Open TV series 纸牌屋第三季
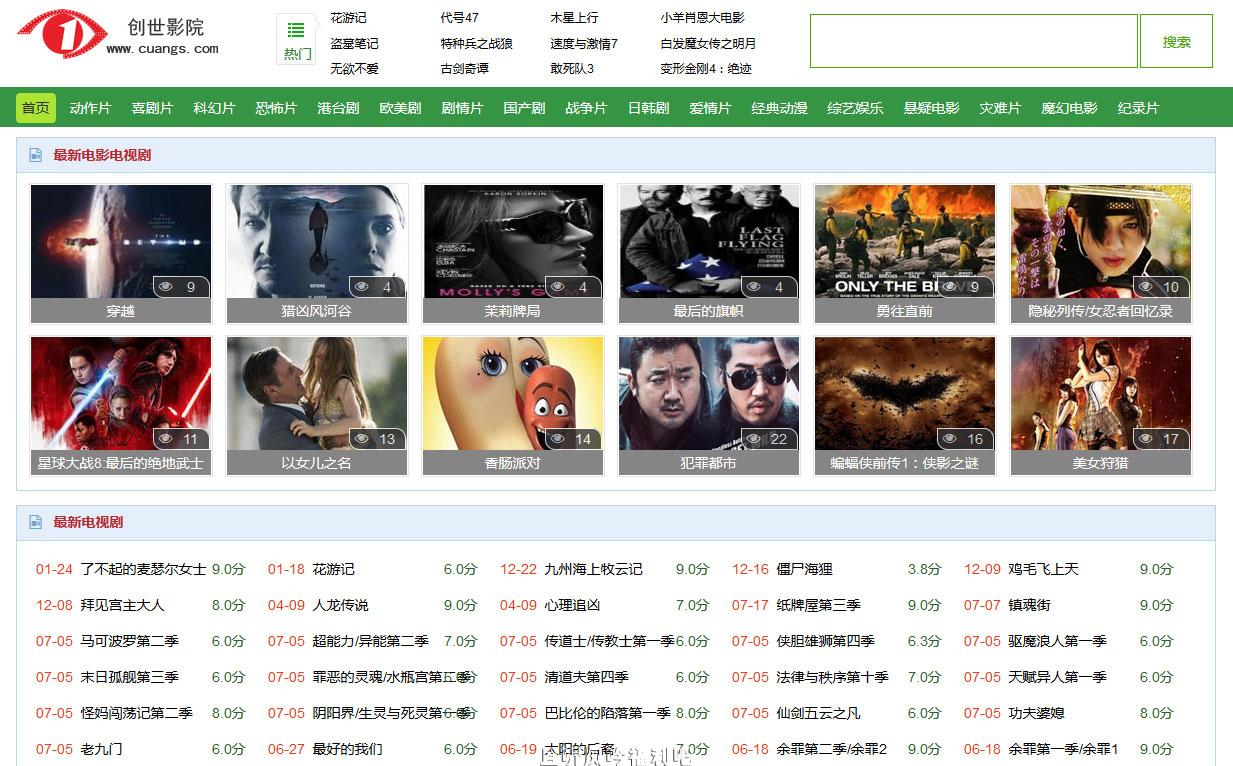Screen dimensions: 1233x766 click(x=818, y=605)
